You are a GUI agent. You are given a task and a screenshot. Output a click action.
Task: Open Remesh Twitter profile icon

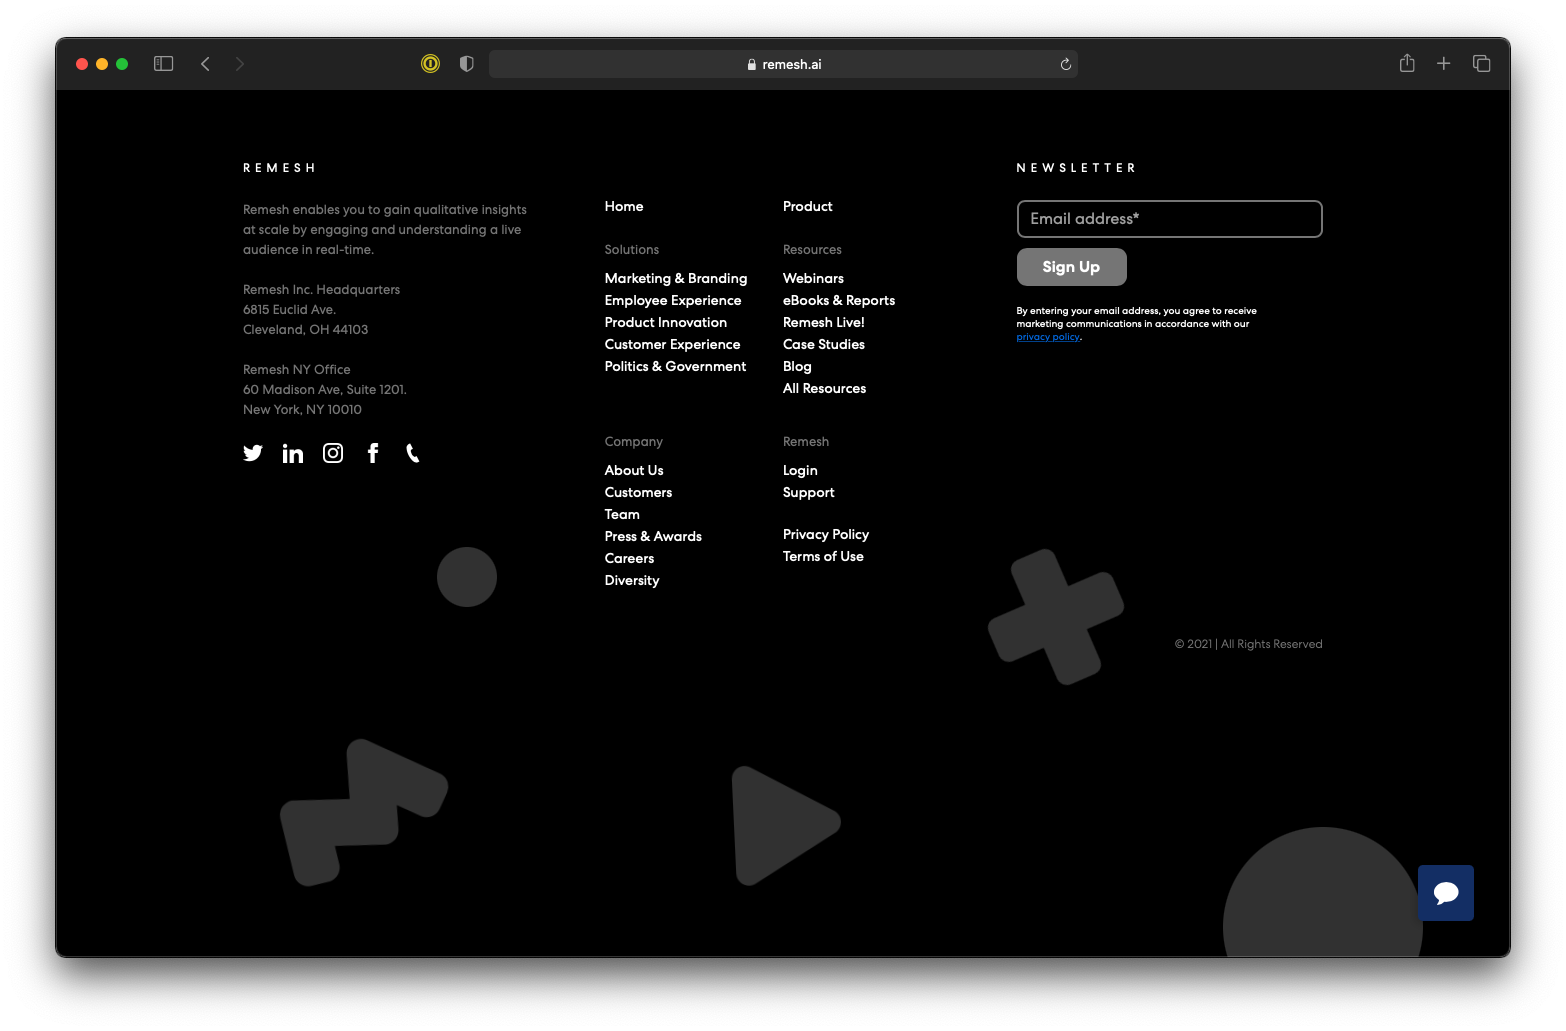253,453
